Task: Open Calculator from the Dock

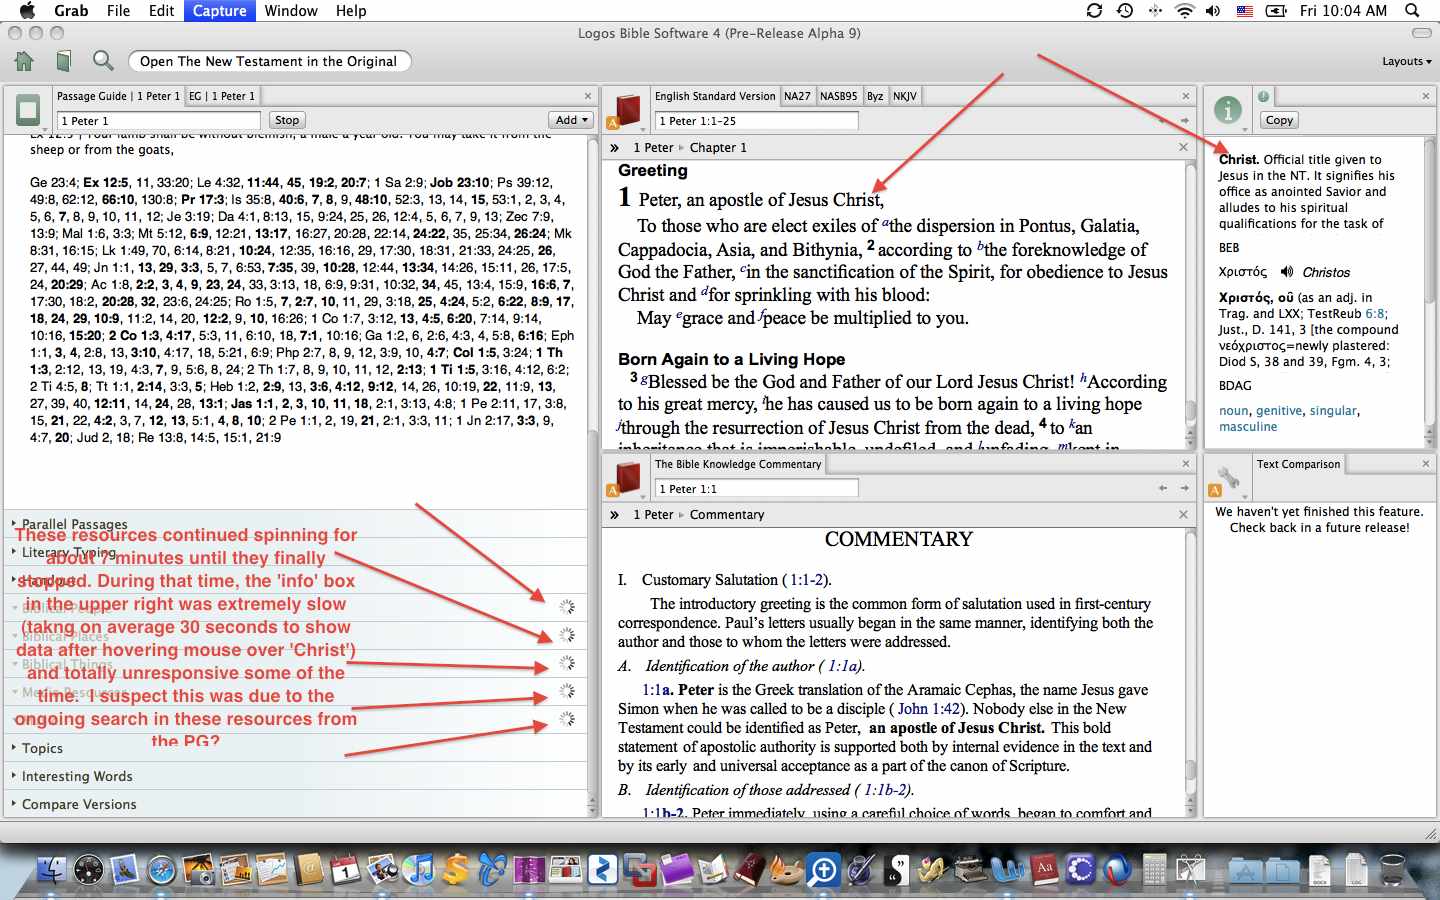Action: (1154, 870)
